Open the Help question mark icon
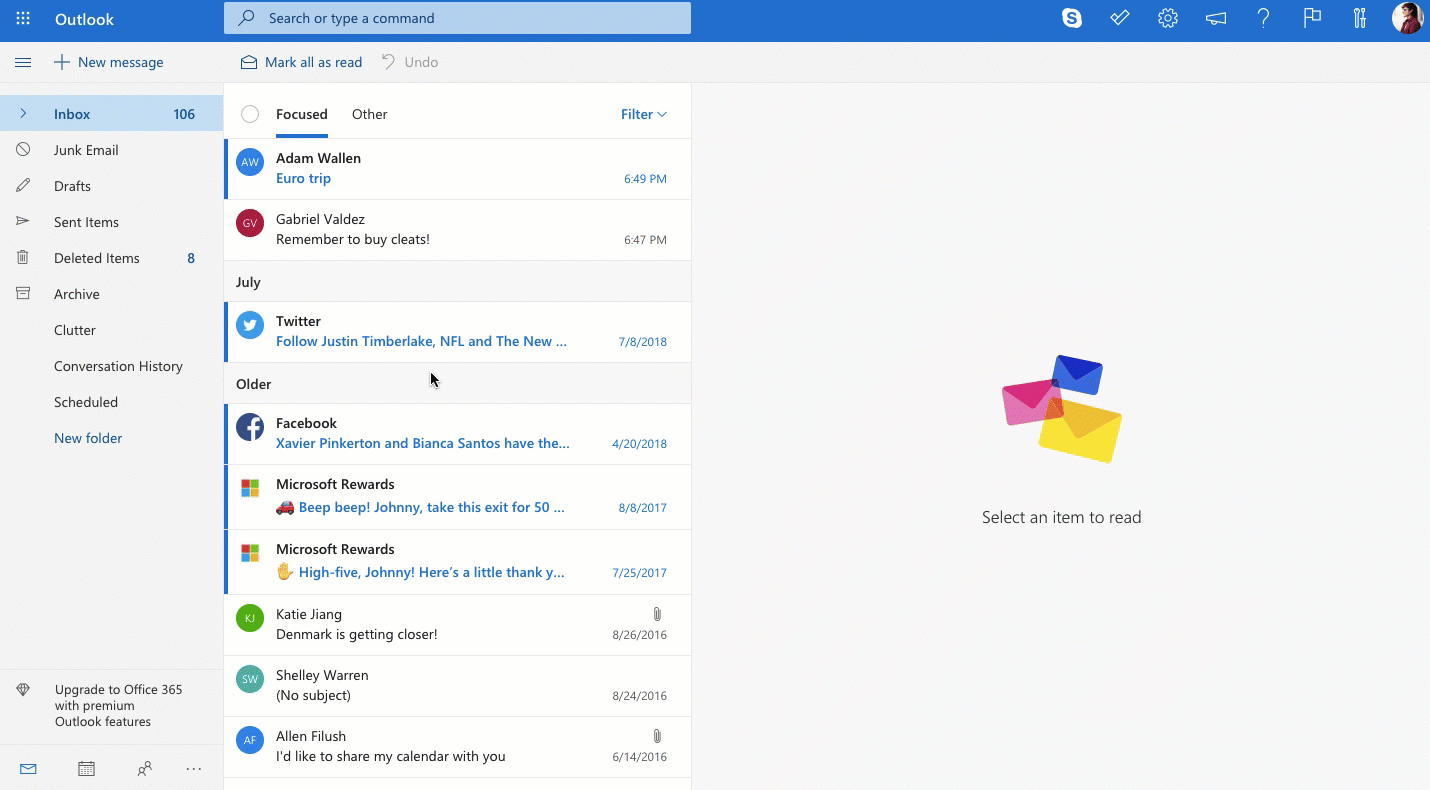The width and height of the screenshot is (1430, 790). pyautogui.click(x=1264, y=18)
